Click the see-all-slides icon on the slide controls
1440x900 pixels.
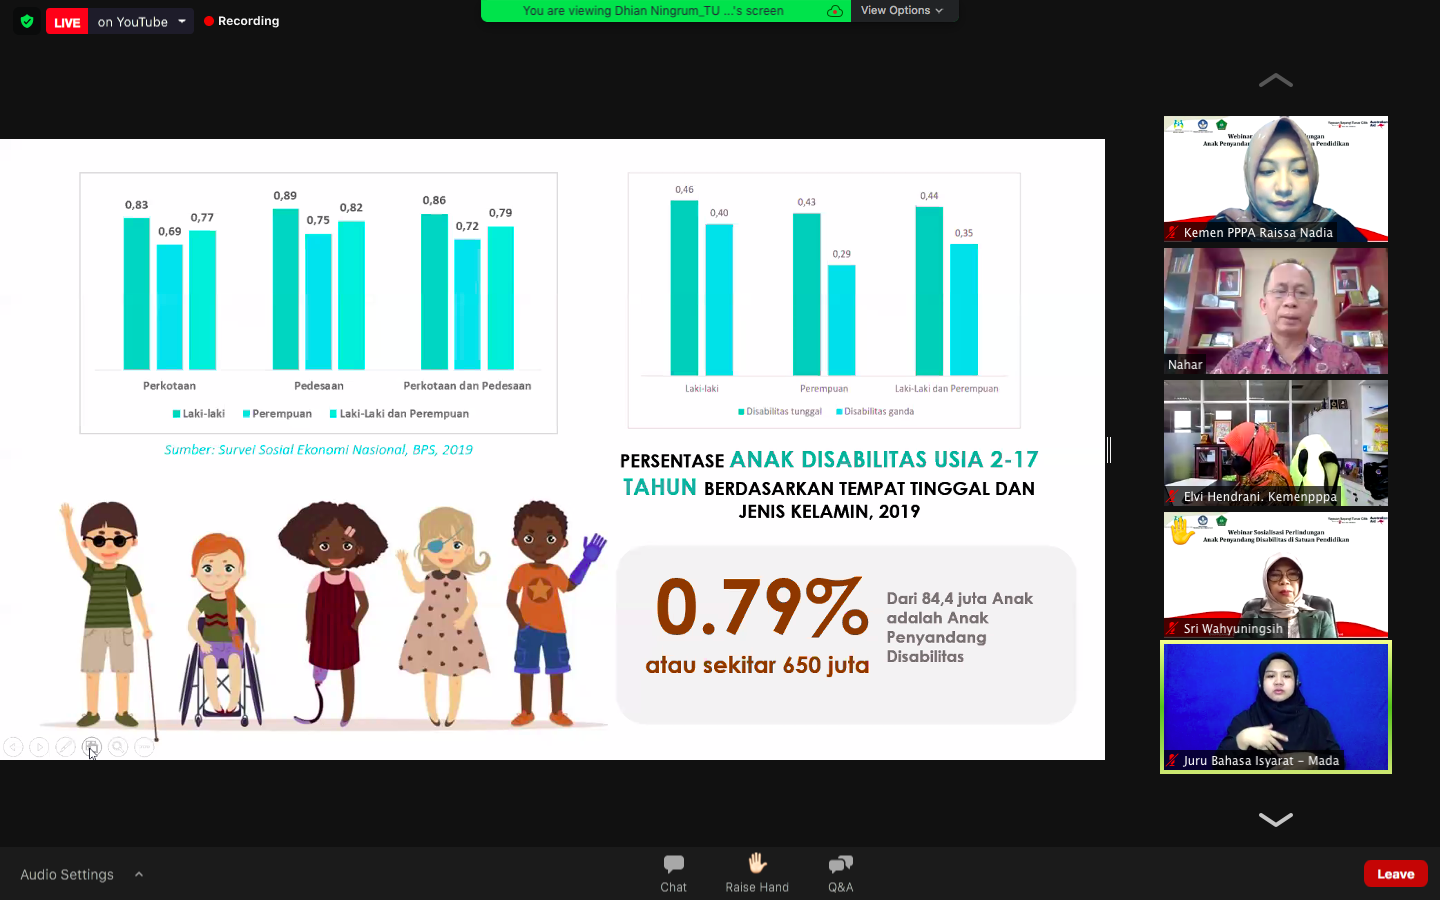point(91,747)
